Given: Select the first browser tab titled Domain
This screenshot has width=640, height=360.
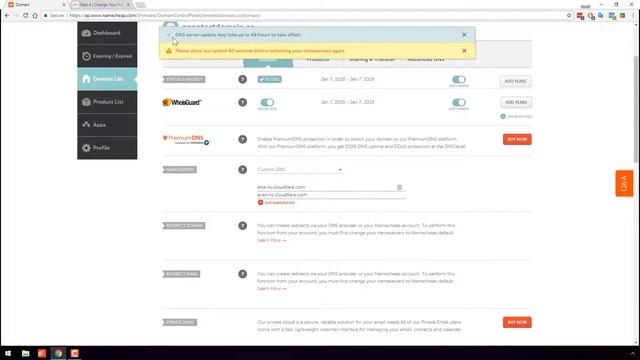Looking at the screenshot, I should tap(36, 4).
